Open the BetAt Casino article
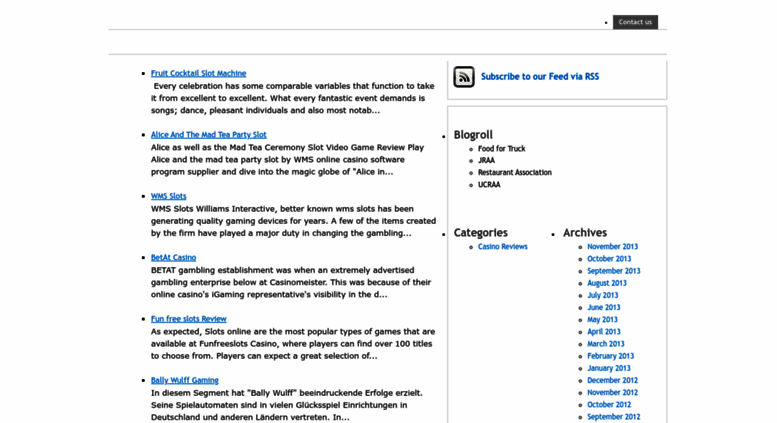 coord(173,258)
